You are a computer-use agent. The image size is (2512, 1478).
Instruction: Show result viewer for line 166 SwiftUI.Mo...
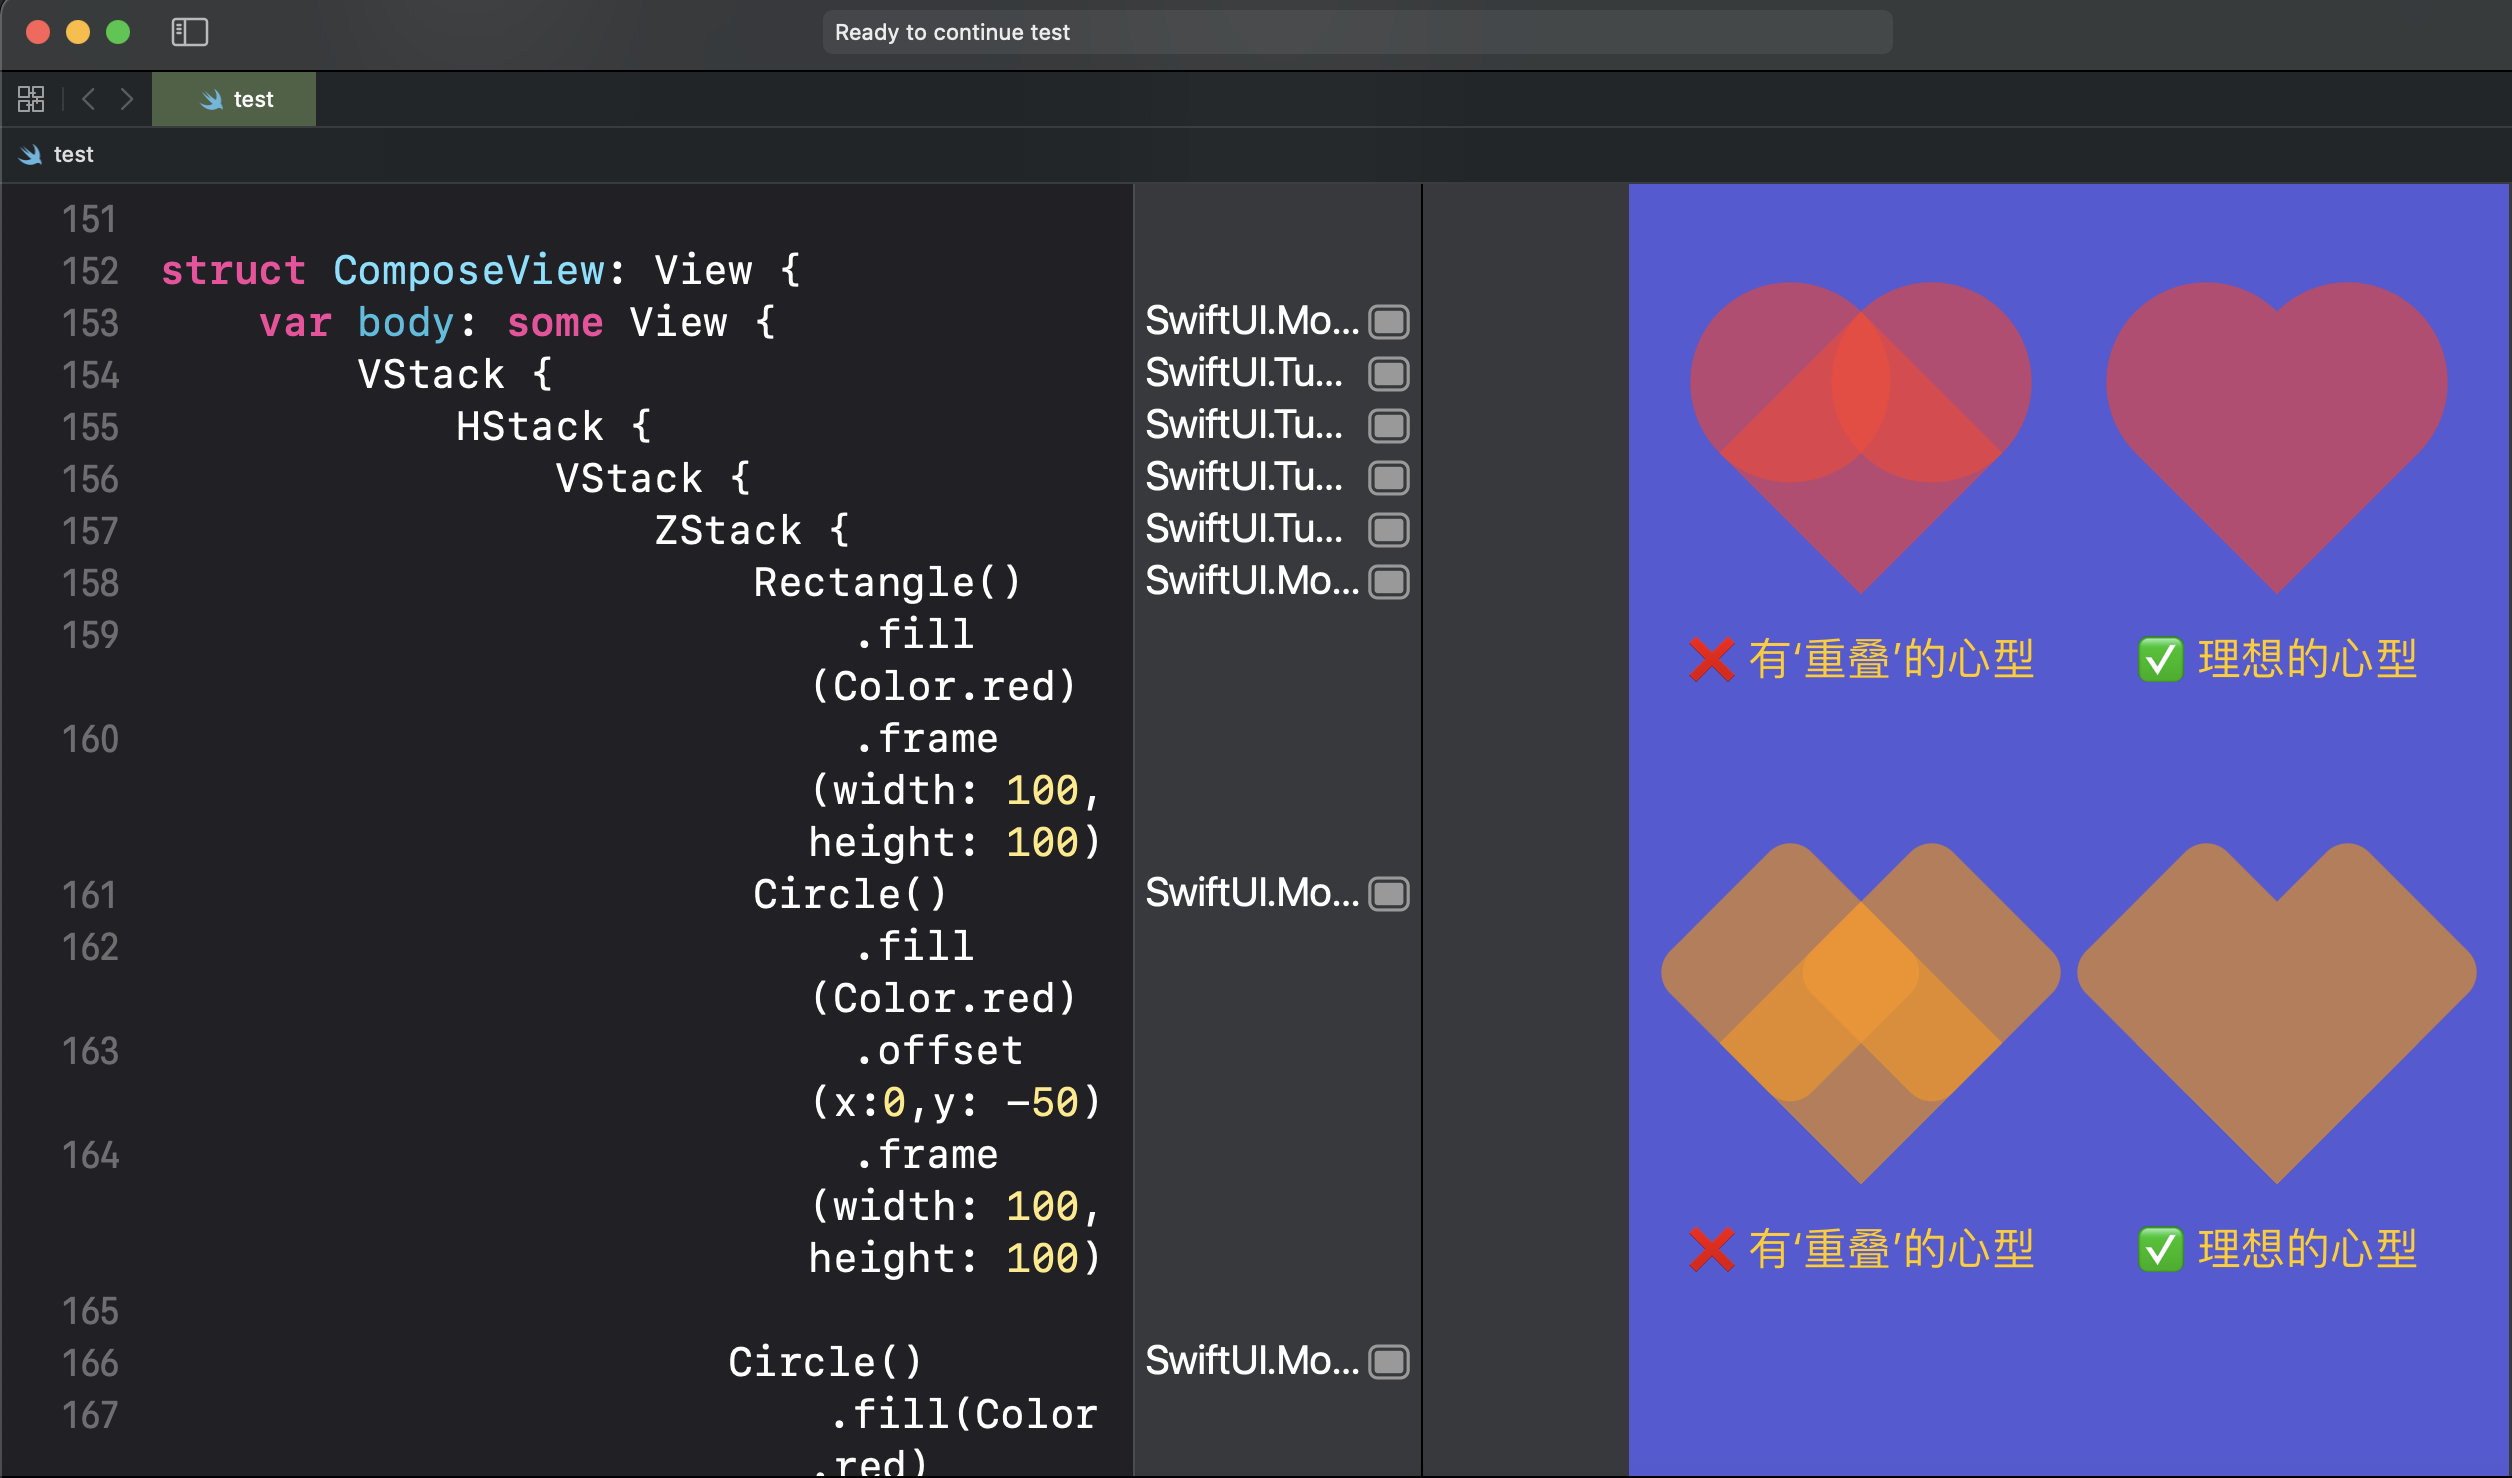pos(1389,1362)
